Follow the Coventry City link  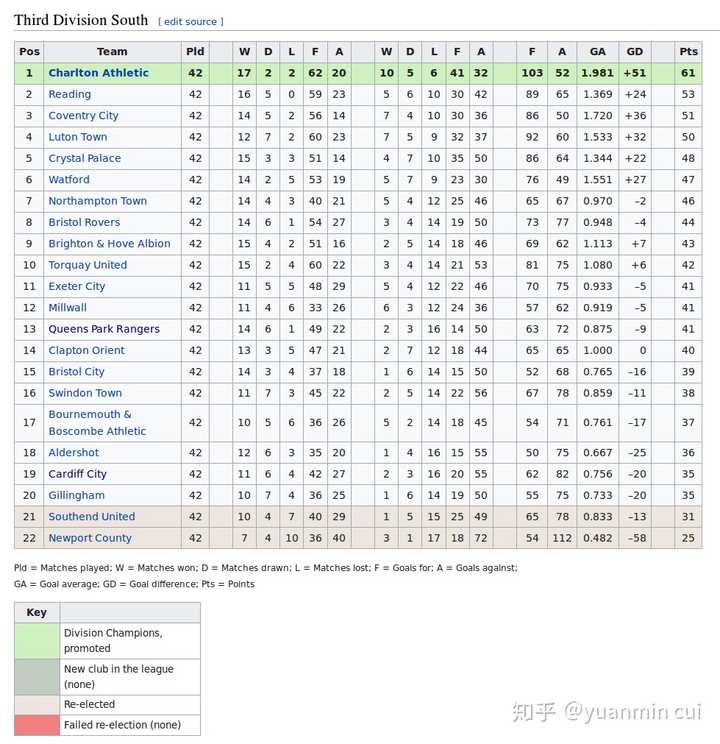[x=83, y=116]
